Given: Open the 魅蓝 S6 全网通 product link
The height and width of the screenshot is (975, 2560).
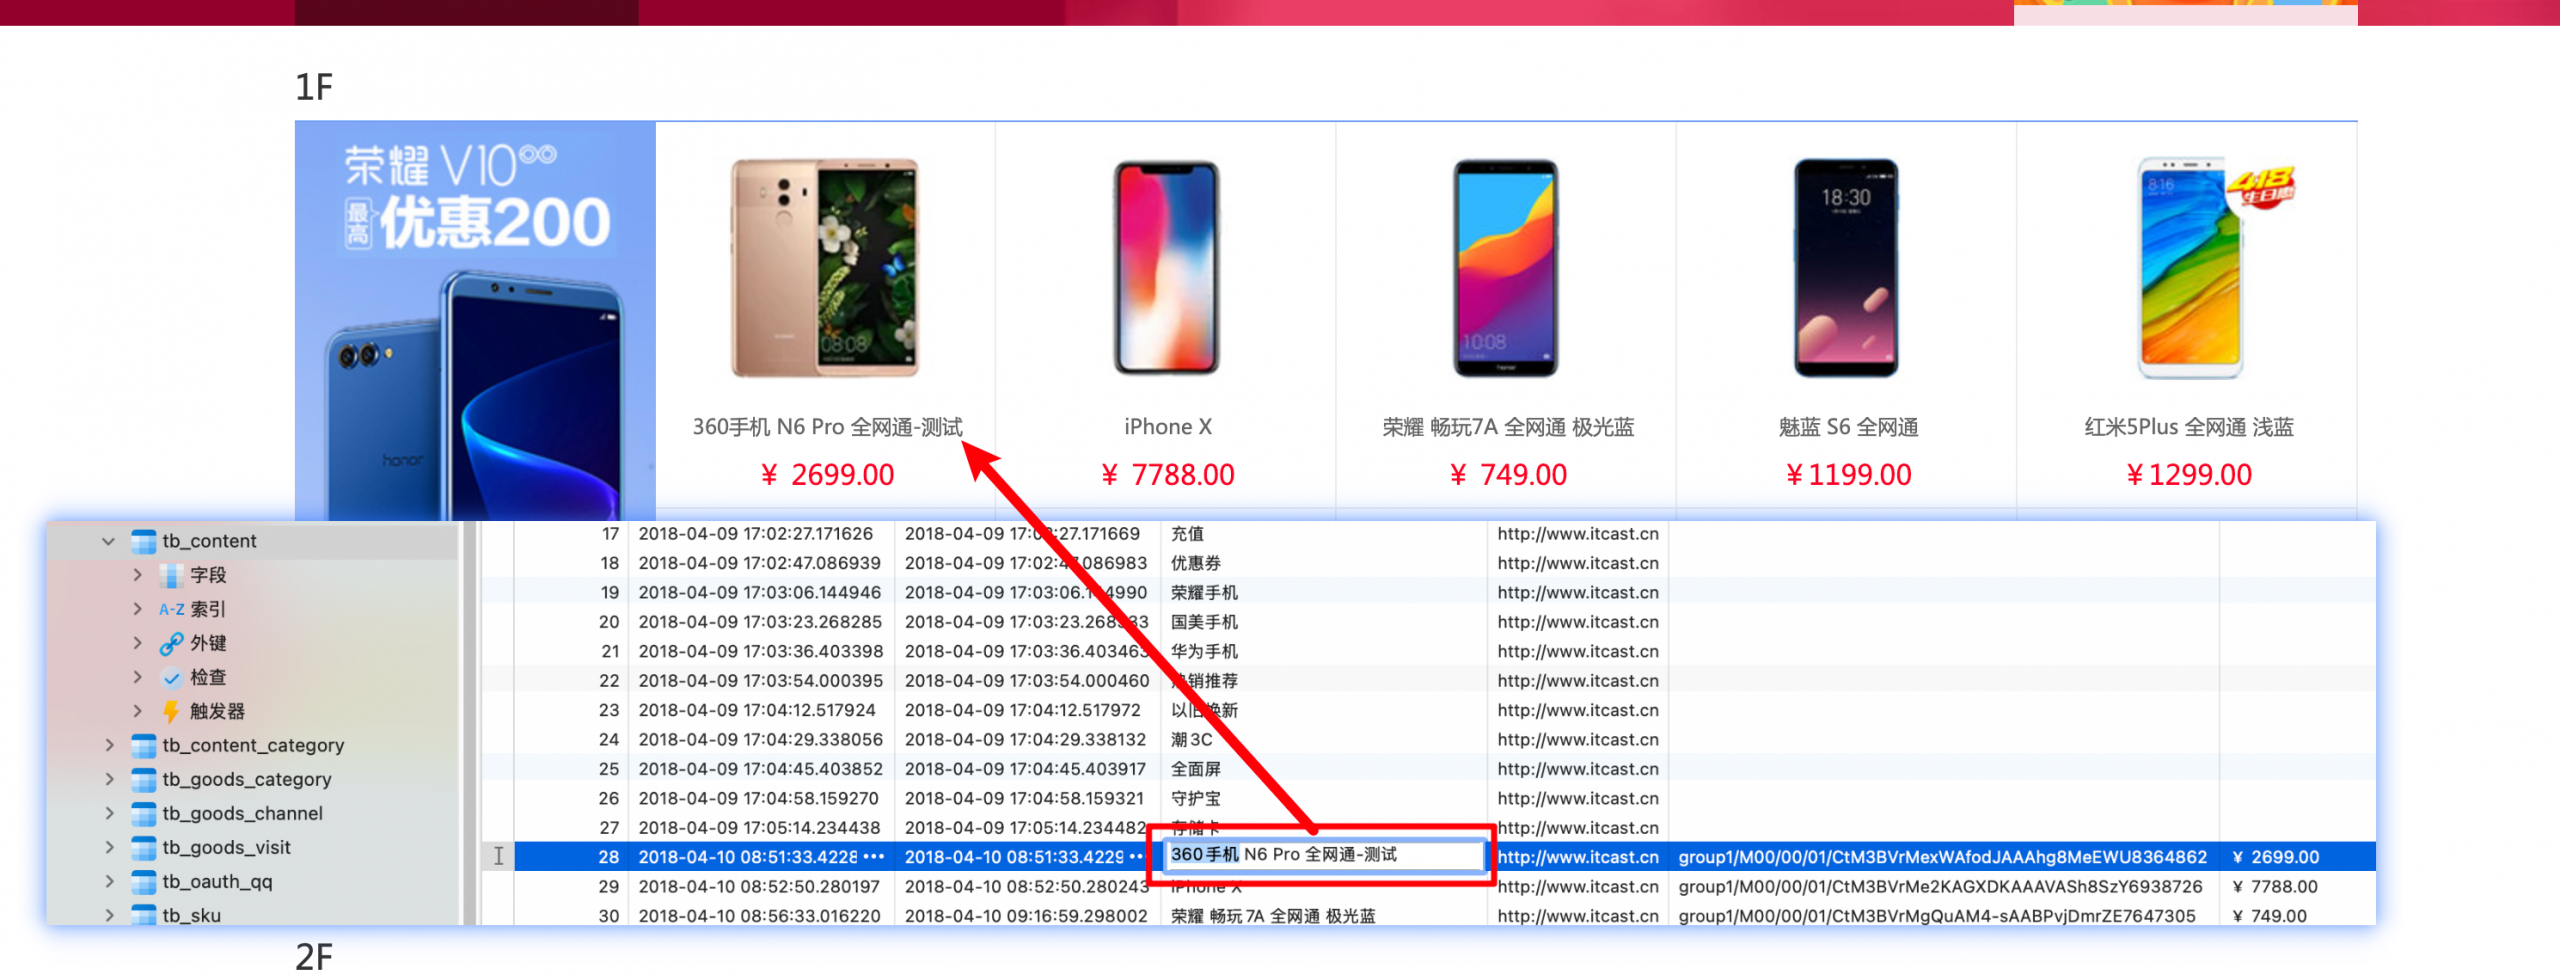Looking at the screenshot, I should pyautogui.click(x=1847, y=427).
